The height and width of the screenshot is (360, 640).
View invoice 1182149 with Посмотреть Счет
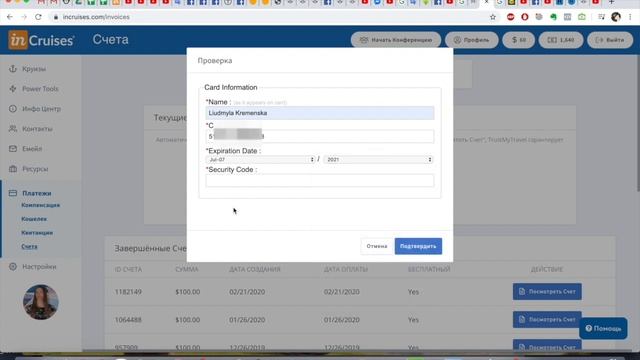point(547,291)
